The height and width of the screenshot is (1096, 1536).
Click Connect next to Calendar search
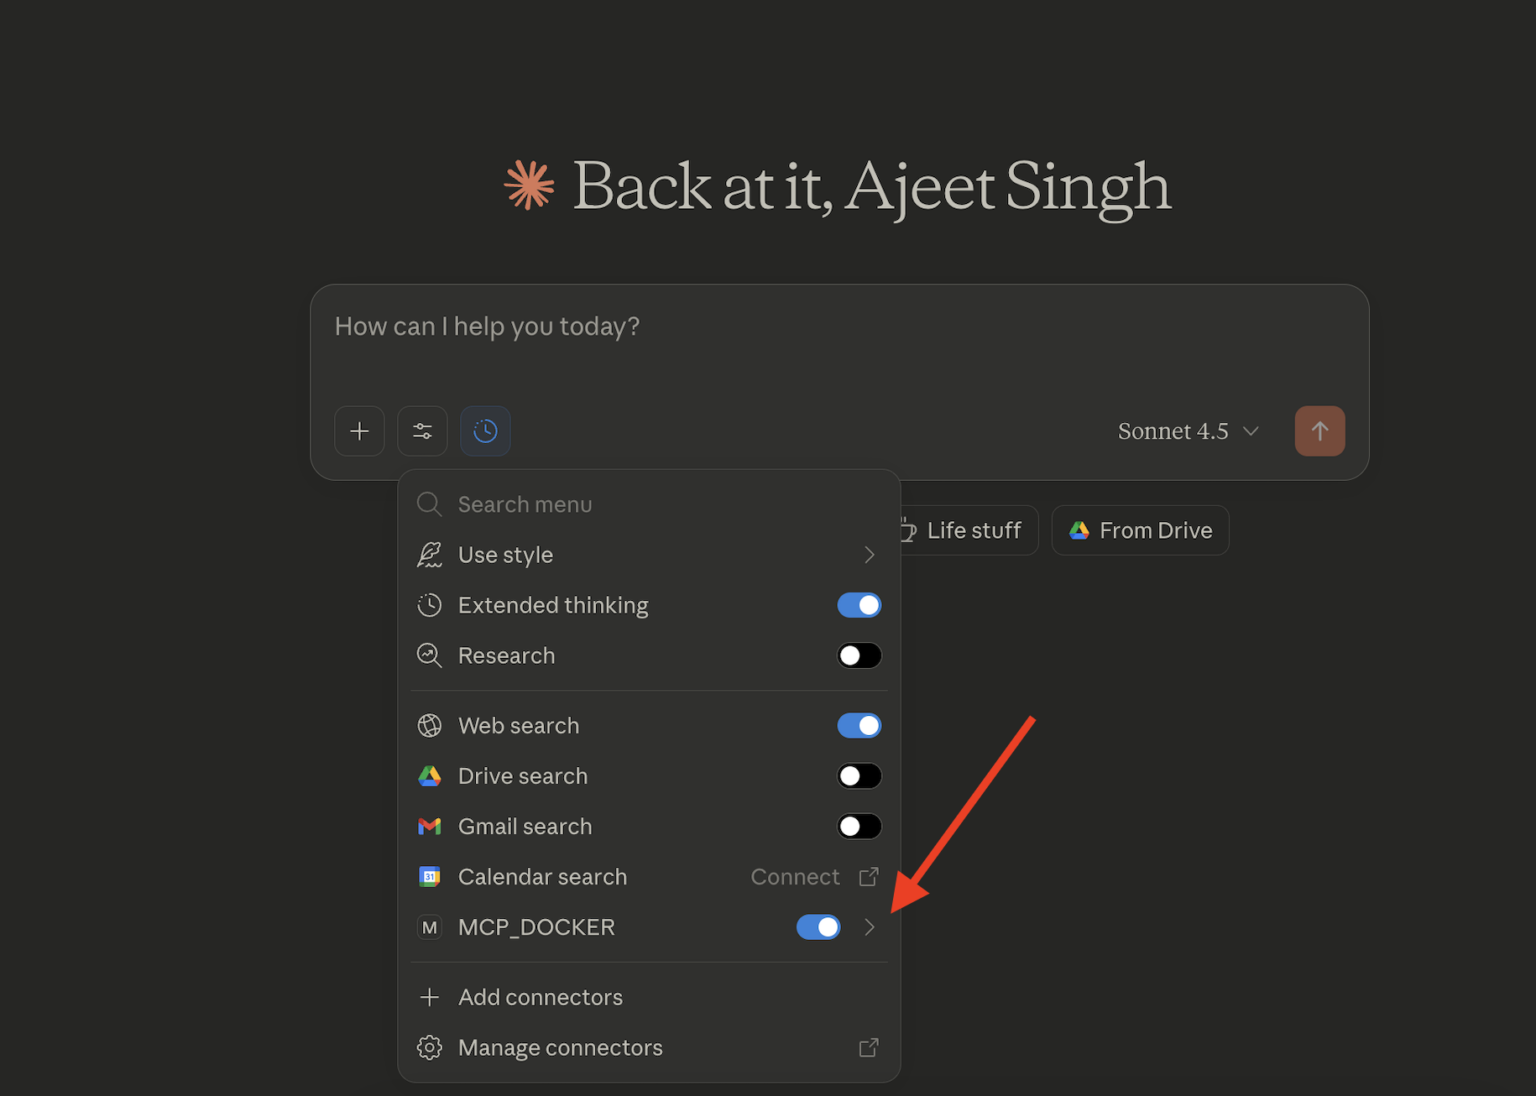click(795, 876)
